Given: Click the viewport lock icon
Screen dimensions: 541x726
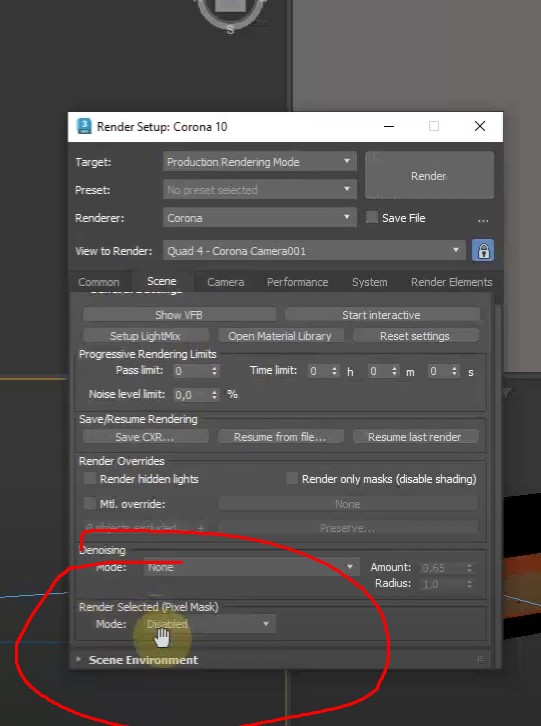Looking at the screenshot, I should coord(483,250).
